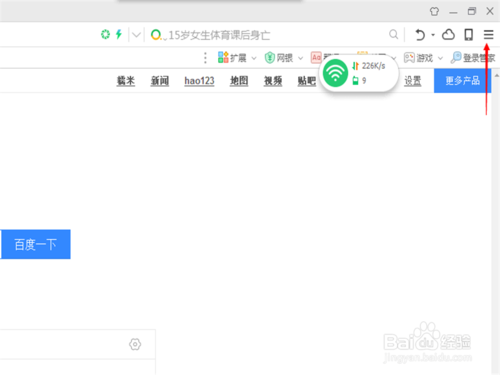This screenshot has height=375, width=500.
Task: Open the 视频 video link
Action: tap(273, 81)
